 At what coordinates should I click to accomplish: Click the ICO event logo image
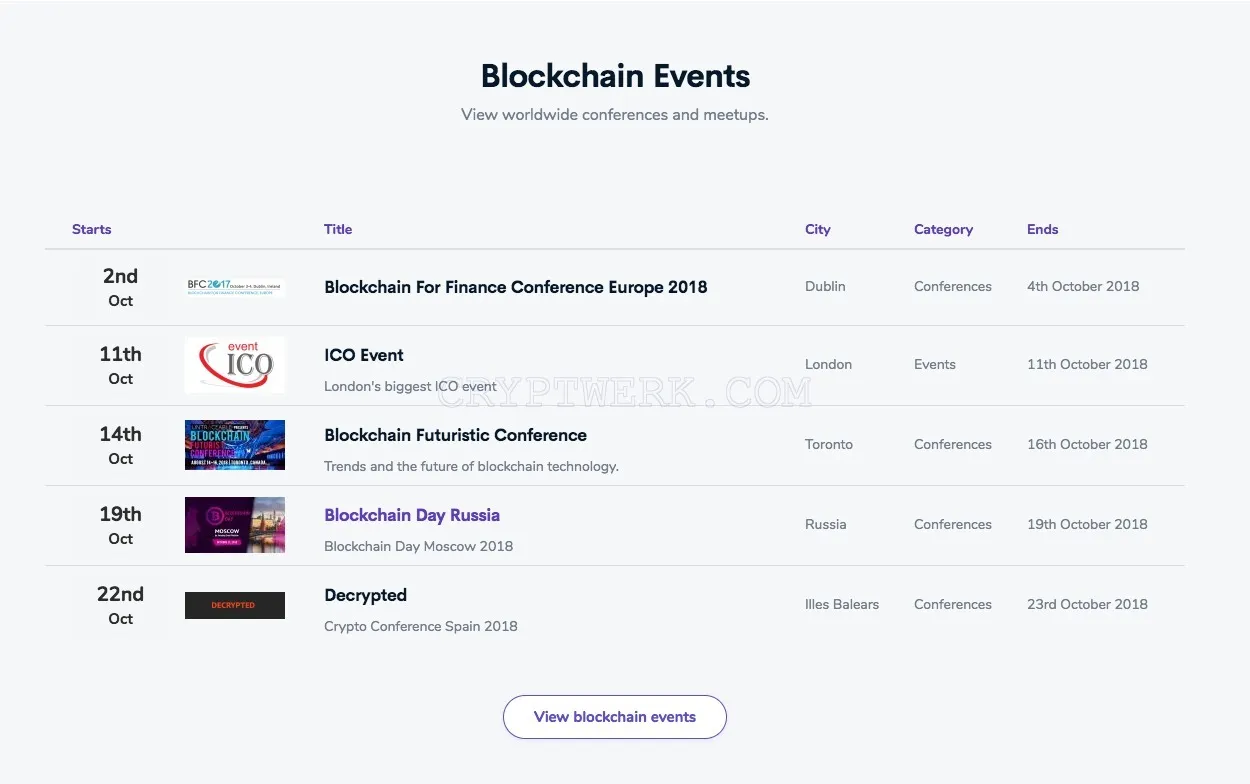coord(235,365)
